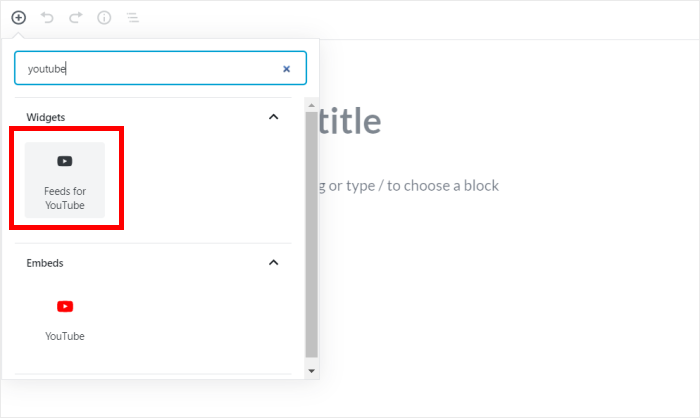
Task: Open the block navigation list icon
Action: 132,18
